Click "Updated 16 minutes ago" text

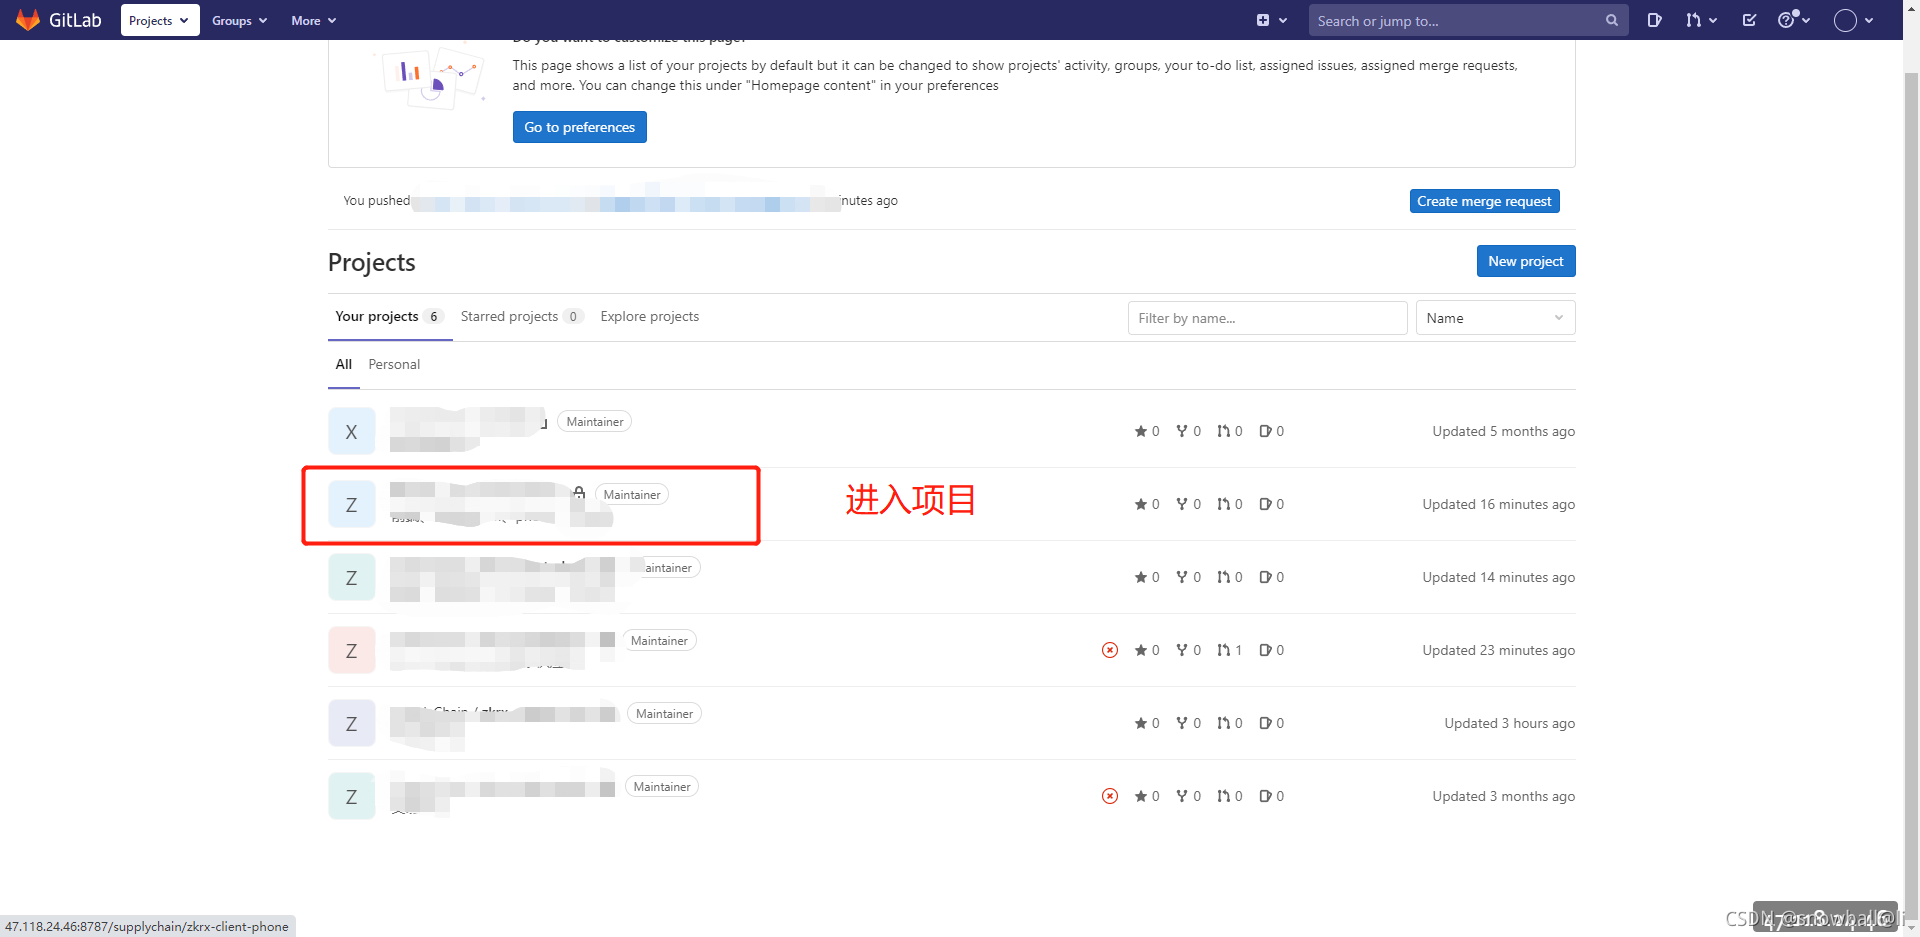[x=1498, y=504]
